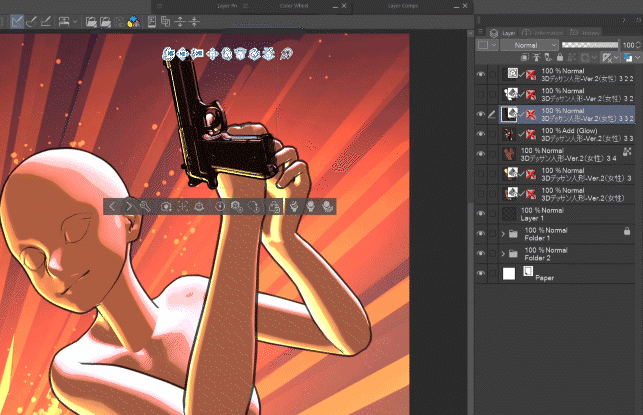Click the layer opacity slider
Viewport: 643px width, 415px height.
(x=590, y=45)
